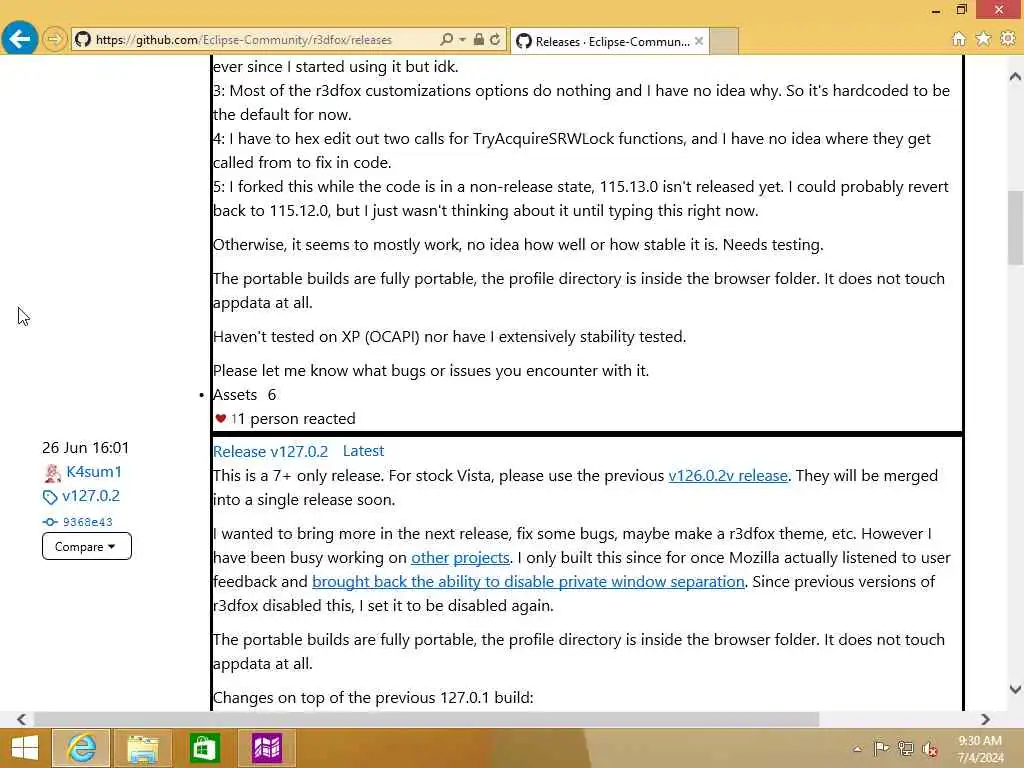This screenshot has width=1024, height=768.
Task: Close the Releases tab
Action: (x=699, y=41)
